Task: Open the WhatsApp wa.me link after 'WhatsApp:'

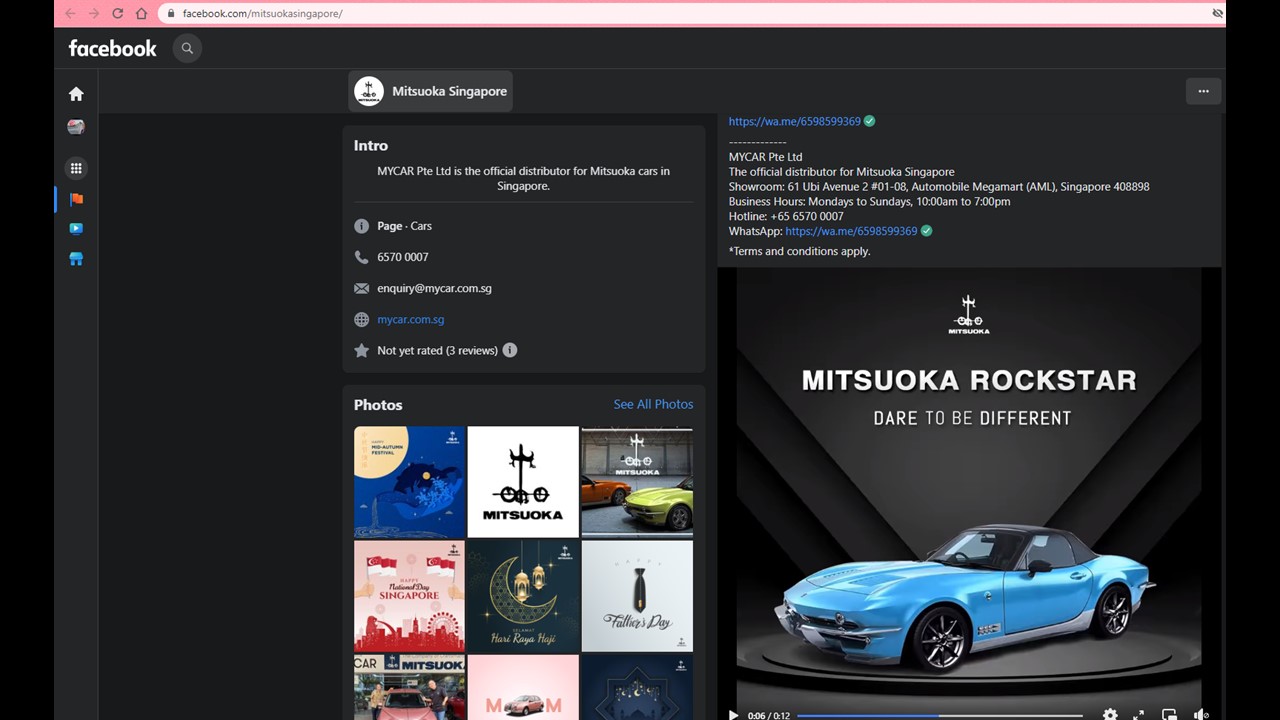Action: [851, 231]
